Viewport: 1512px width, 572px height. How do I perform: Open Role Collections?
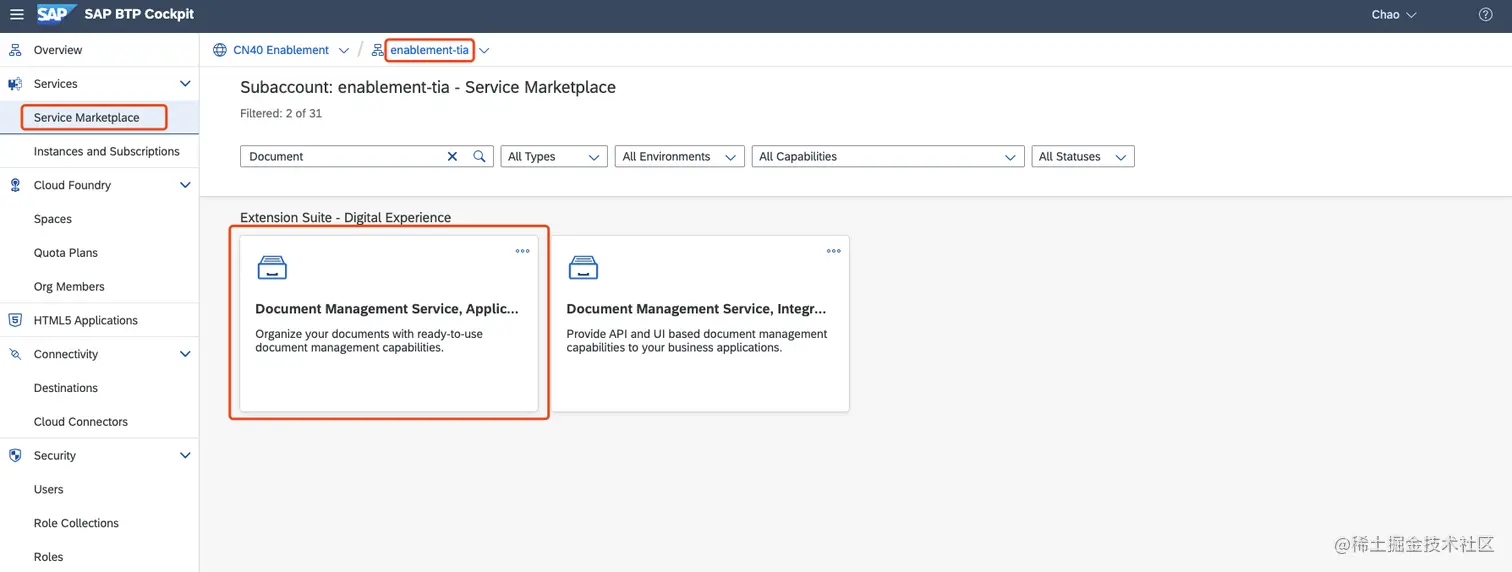pyautogui.click(x=76, y=523)
